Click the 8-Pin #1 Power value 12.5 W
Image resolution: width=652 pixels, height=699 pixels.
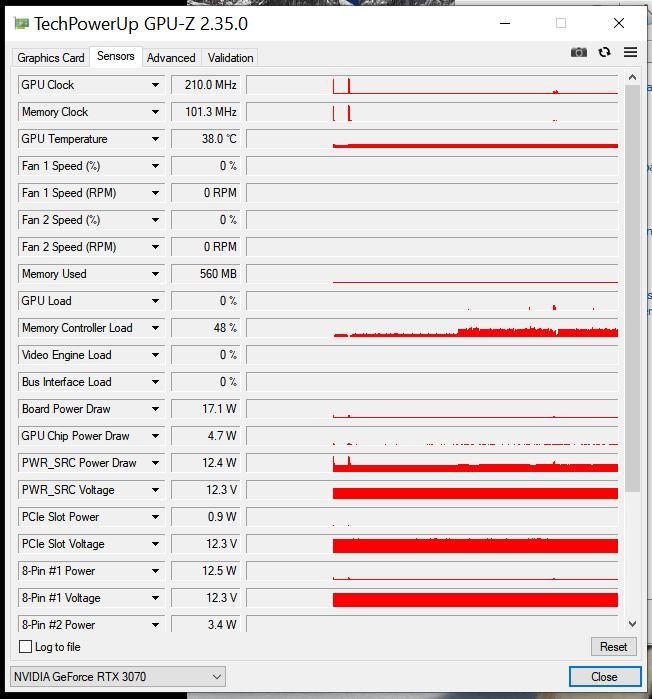(x=206, y=571)
